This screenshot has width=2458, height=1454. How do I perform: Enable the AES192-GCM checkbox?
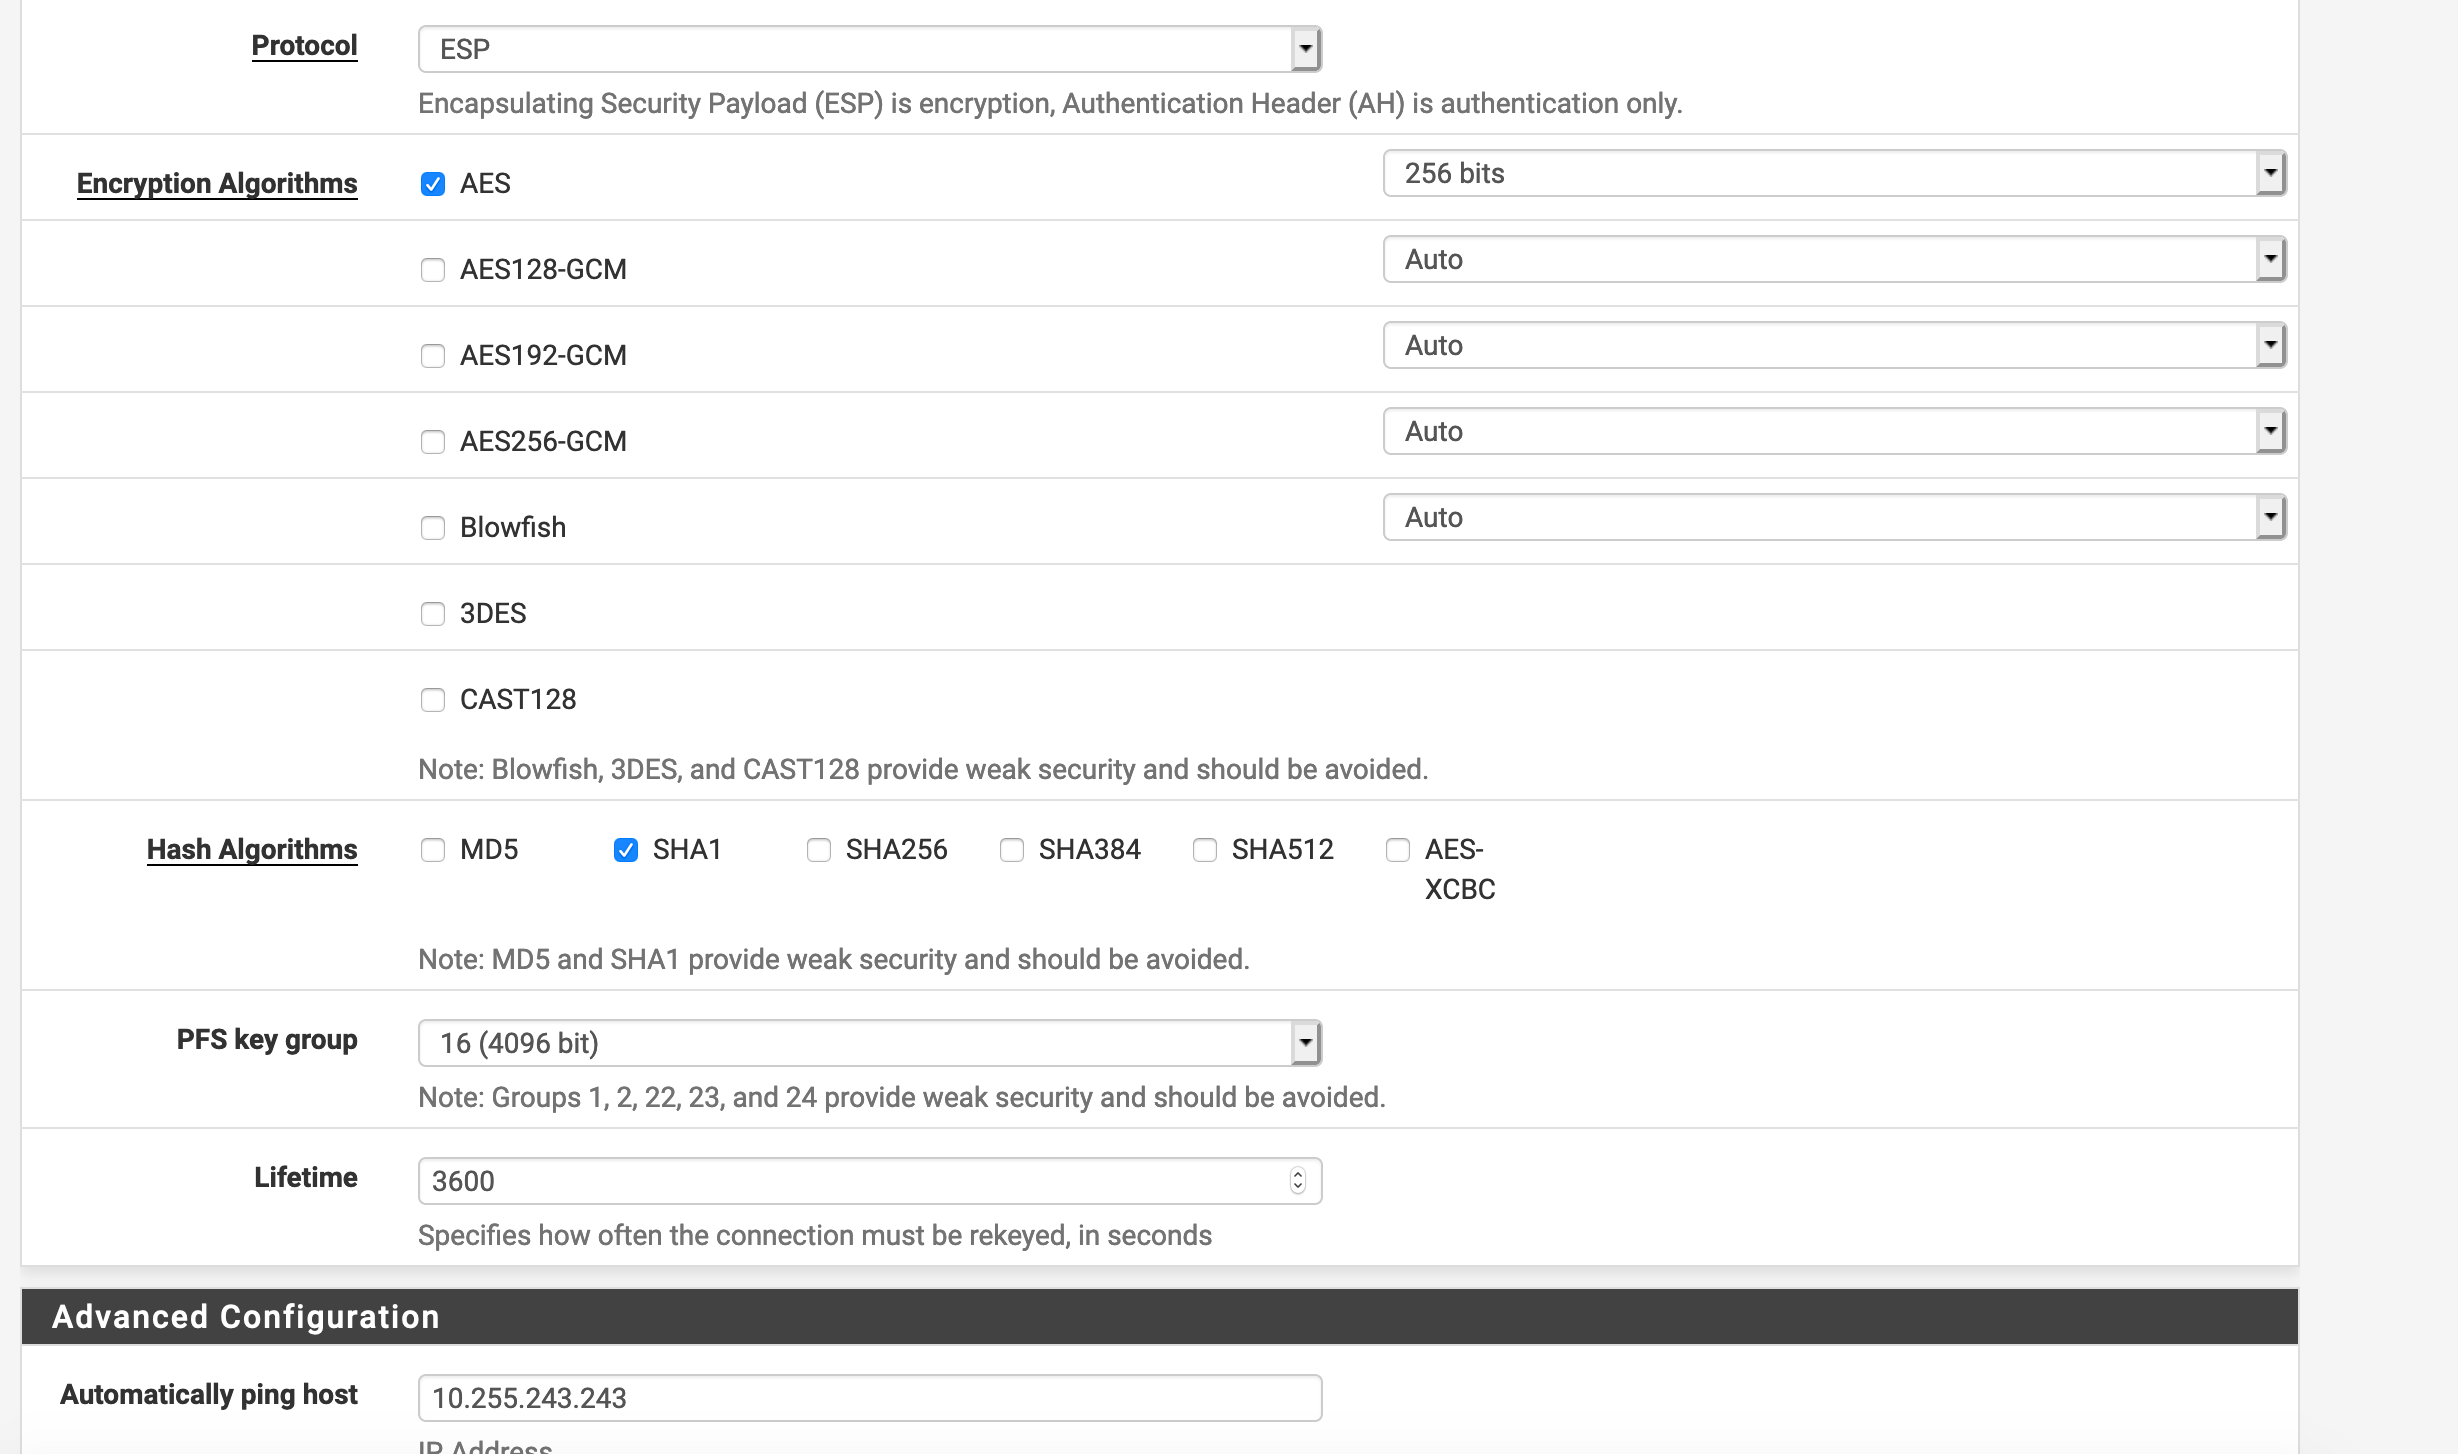[x=432, y=356]
